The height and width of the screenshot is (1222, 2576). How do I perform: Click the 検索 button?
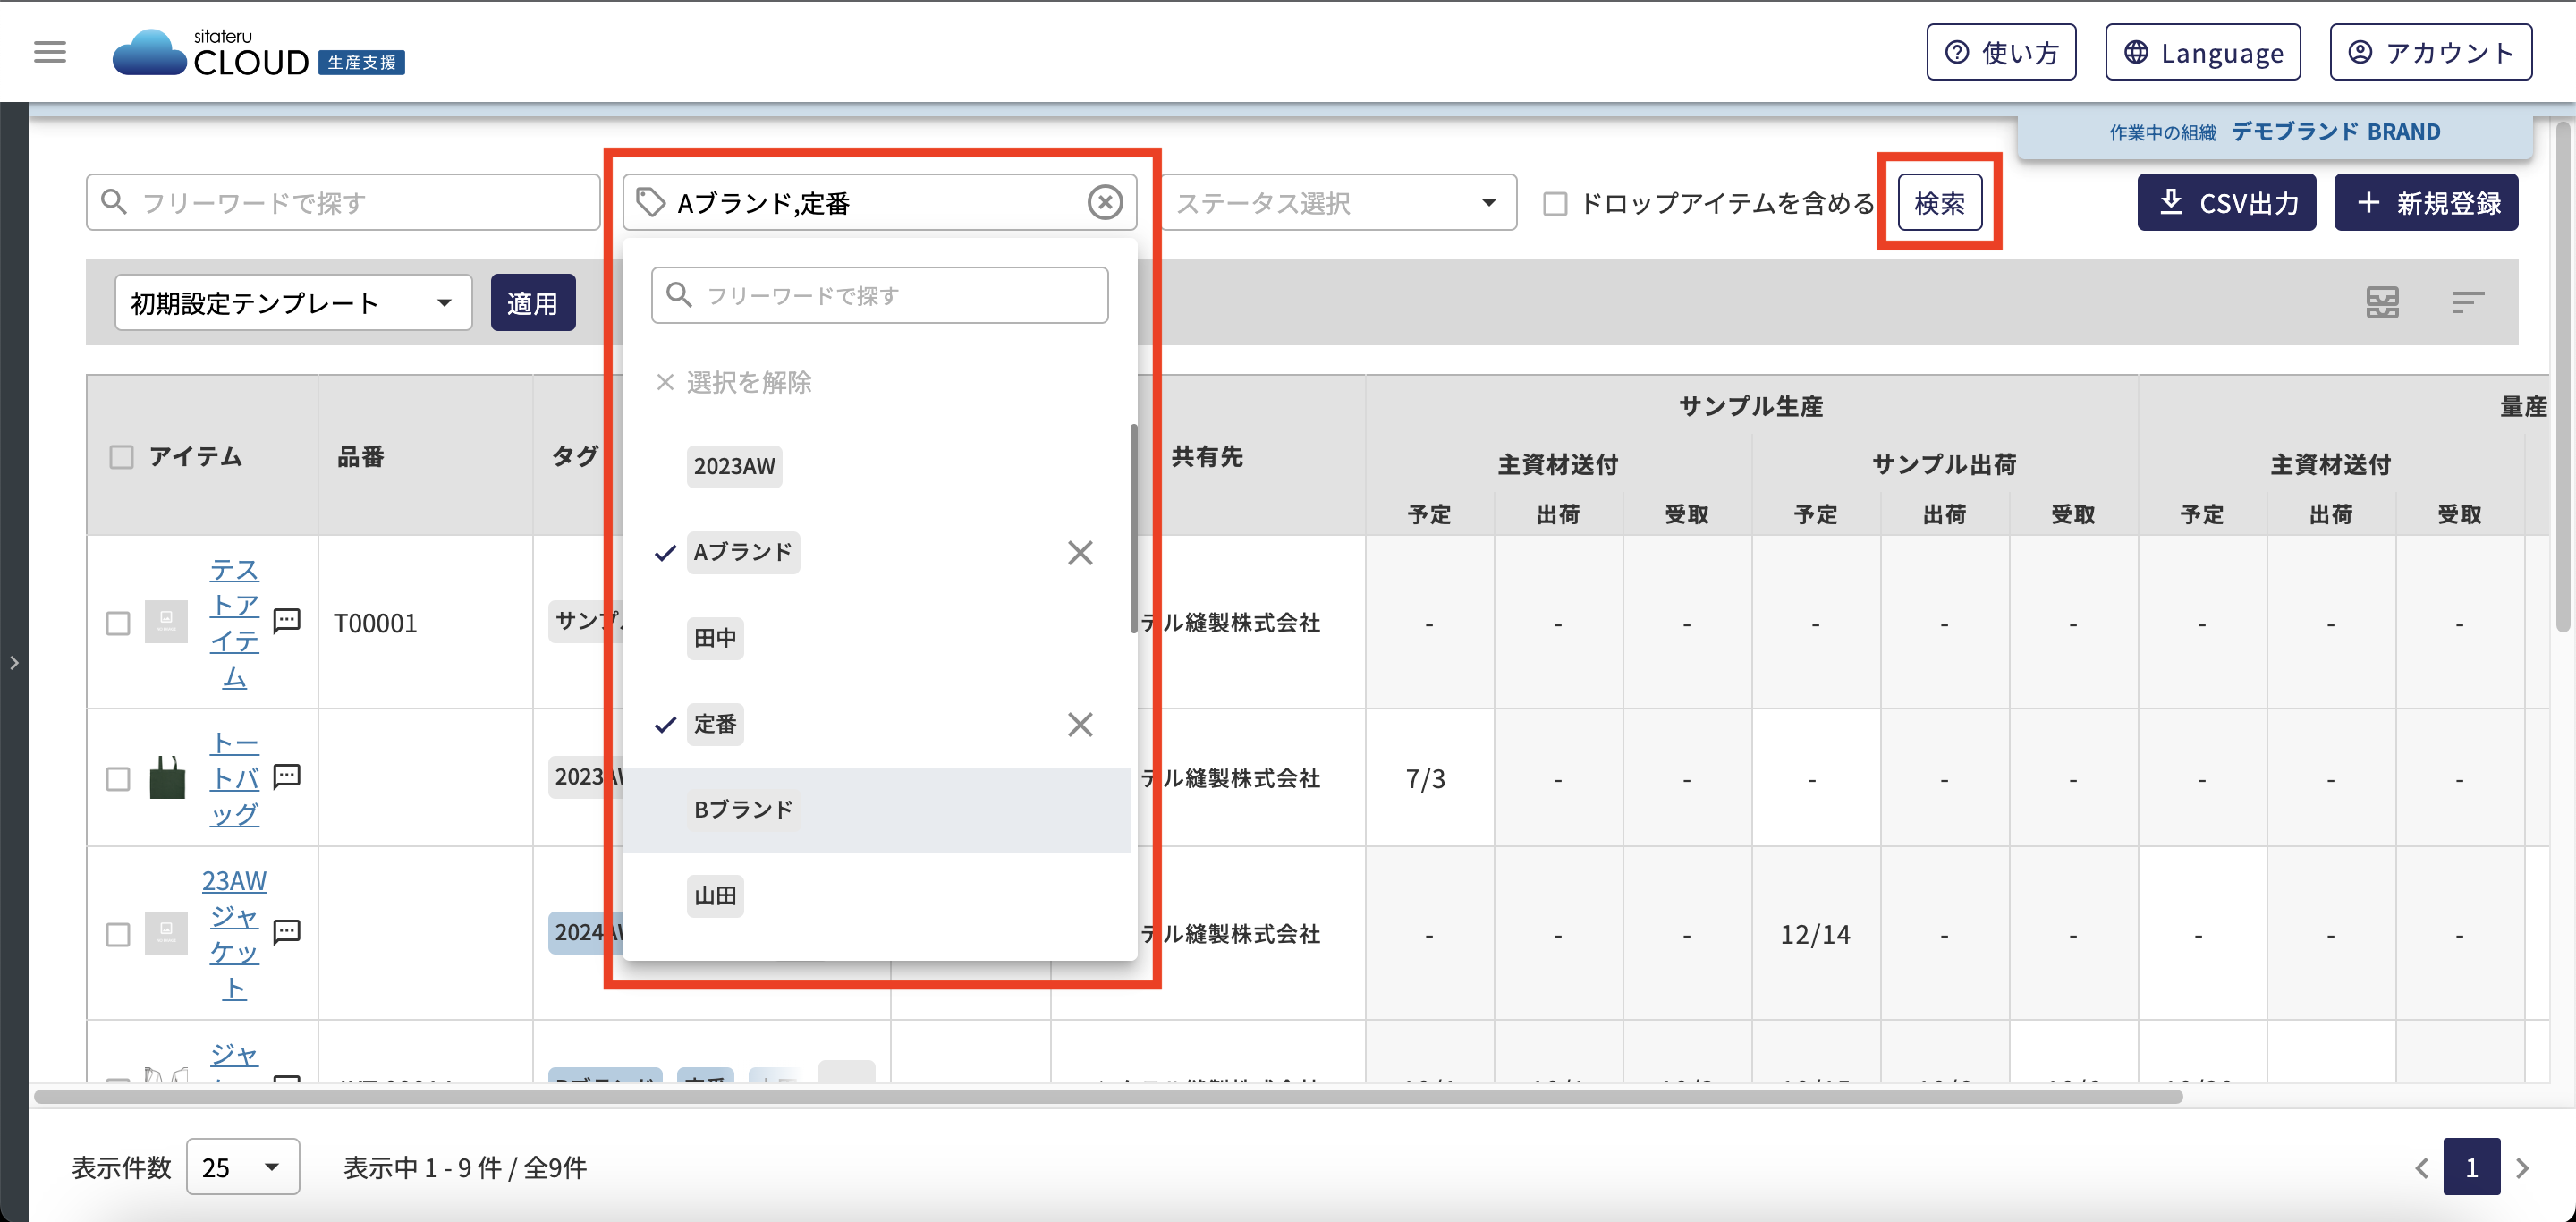[1940, 203]
